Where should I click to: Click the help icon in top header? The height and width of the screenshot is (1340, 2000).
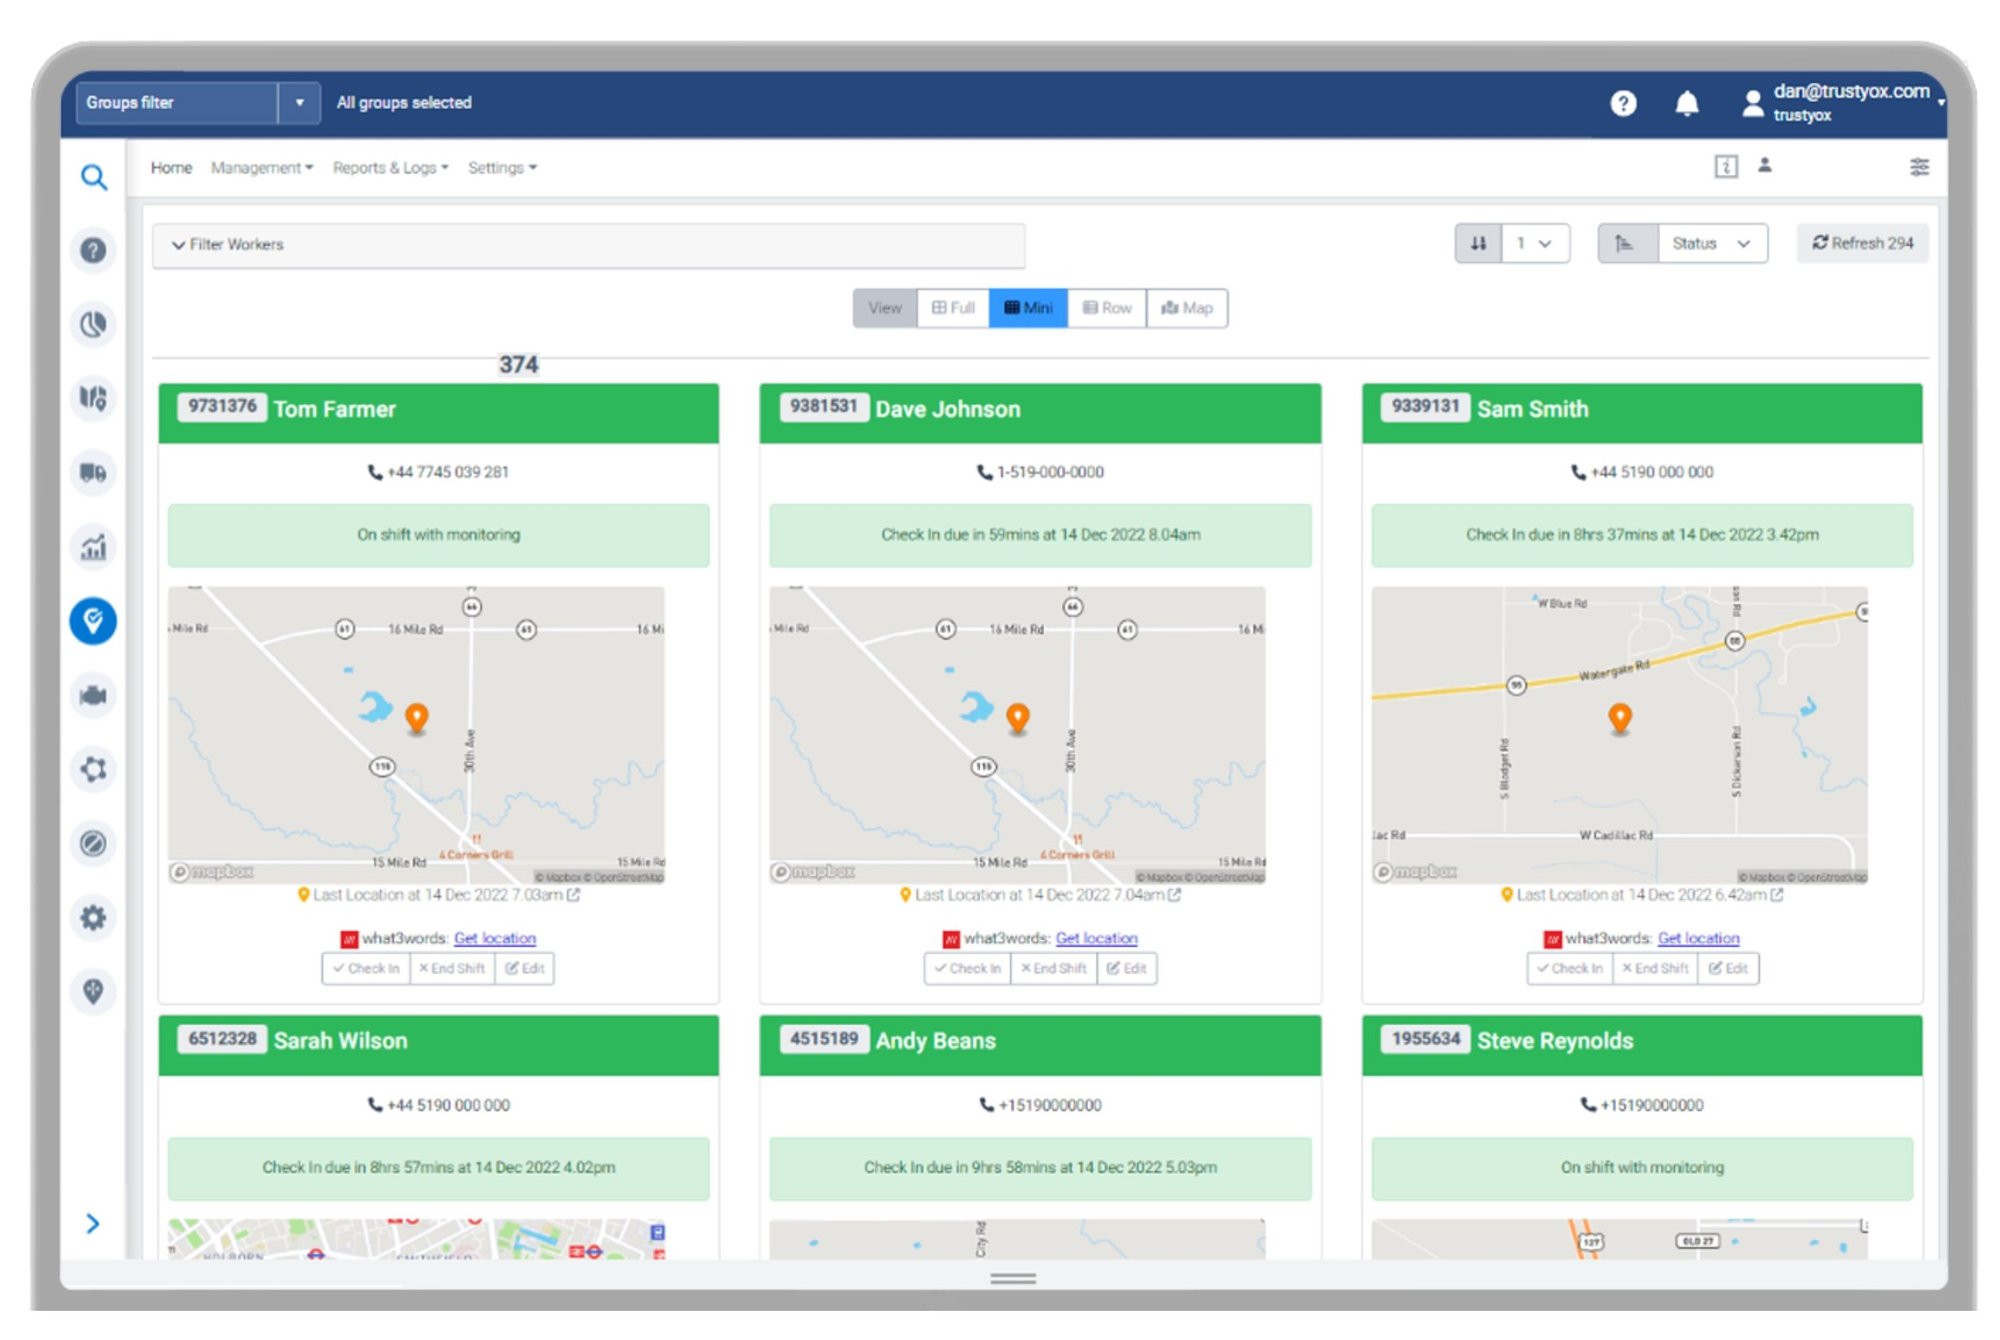coord(1623,103)
